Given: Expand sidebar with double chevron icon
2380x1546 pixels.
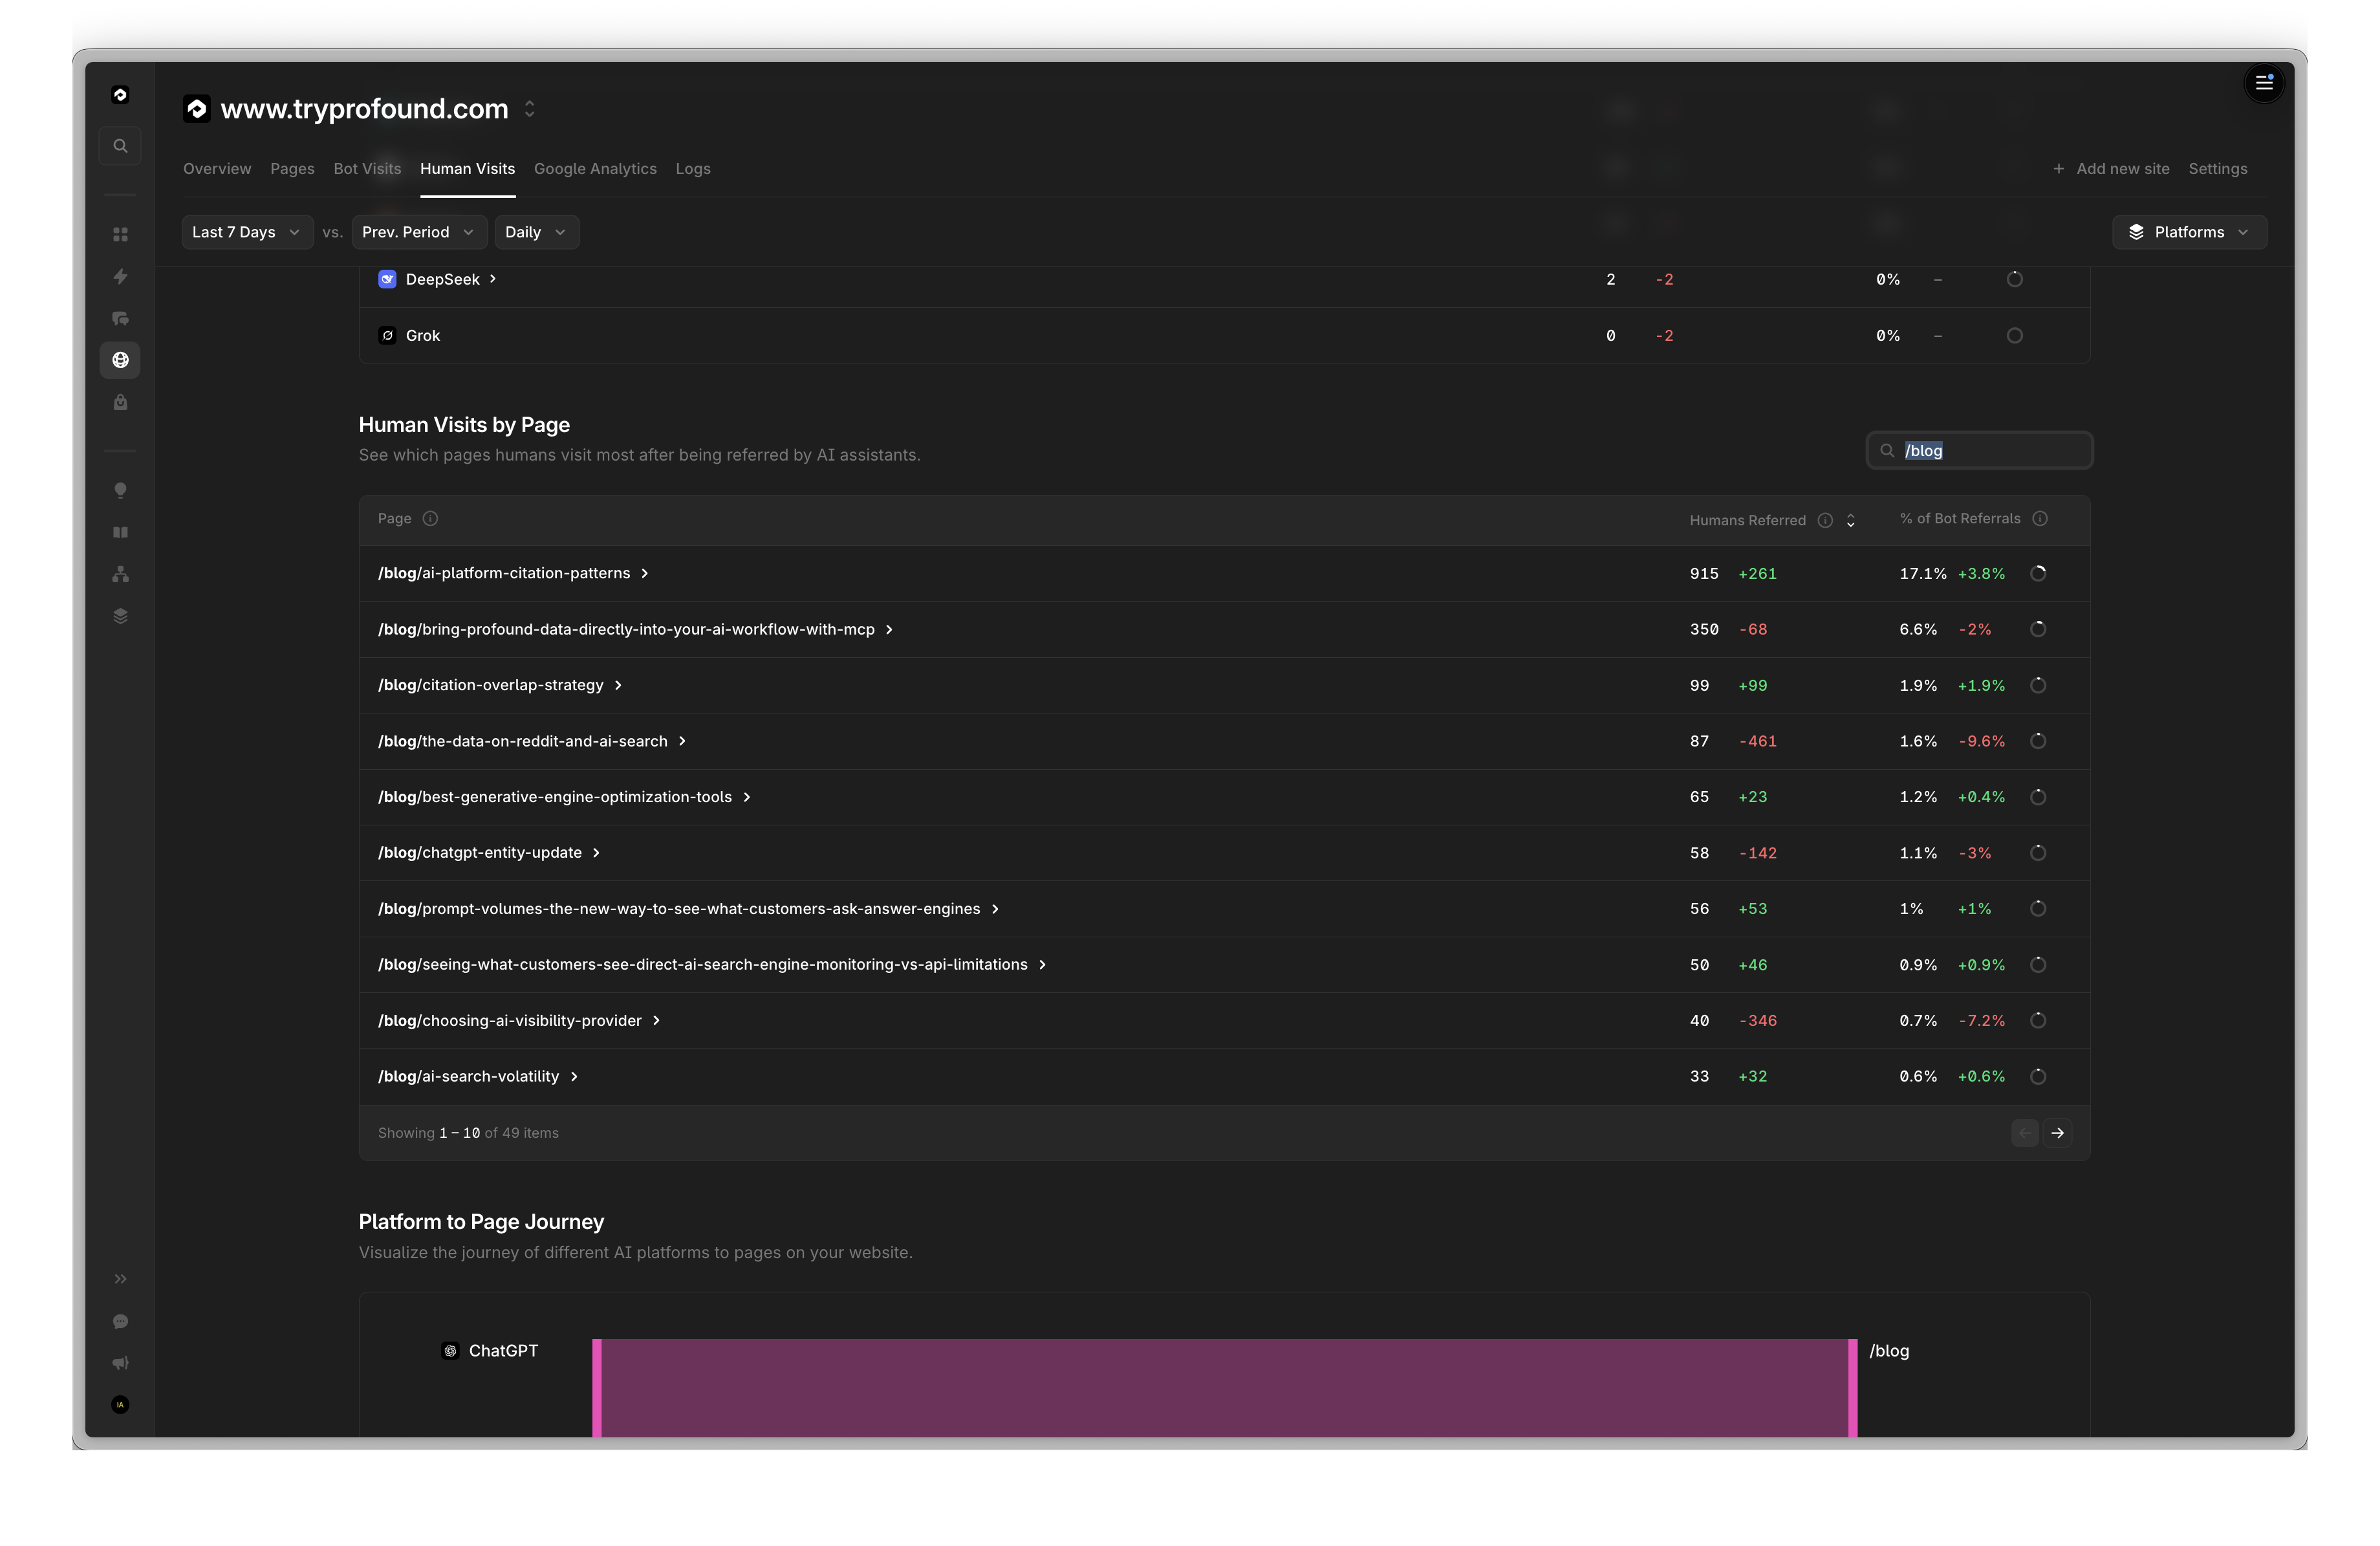Looking at the screenshot, I should coord(120,1279).
